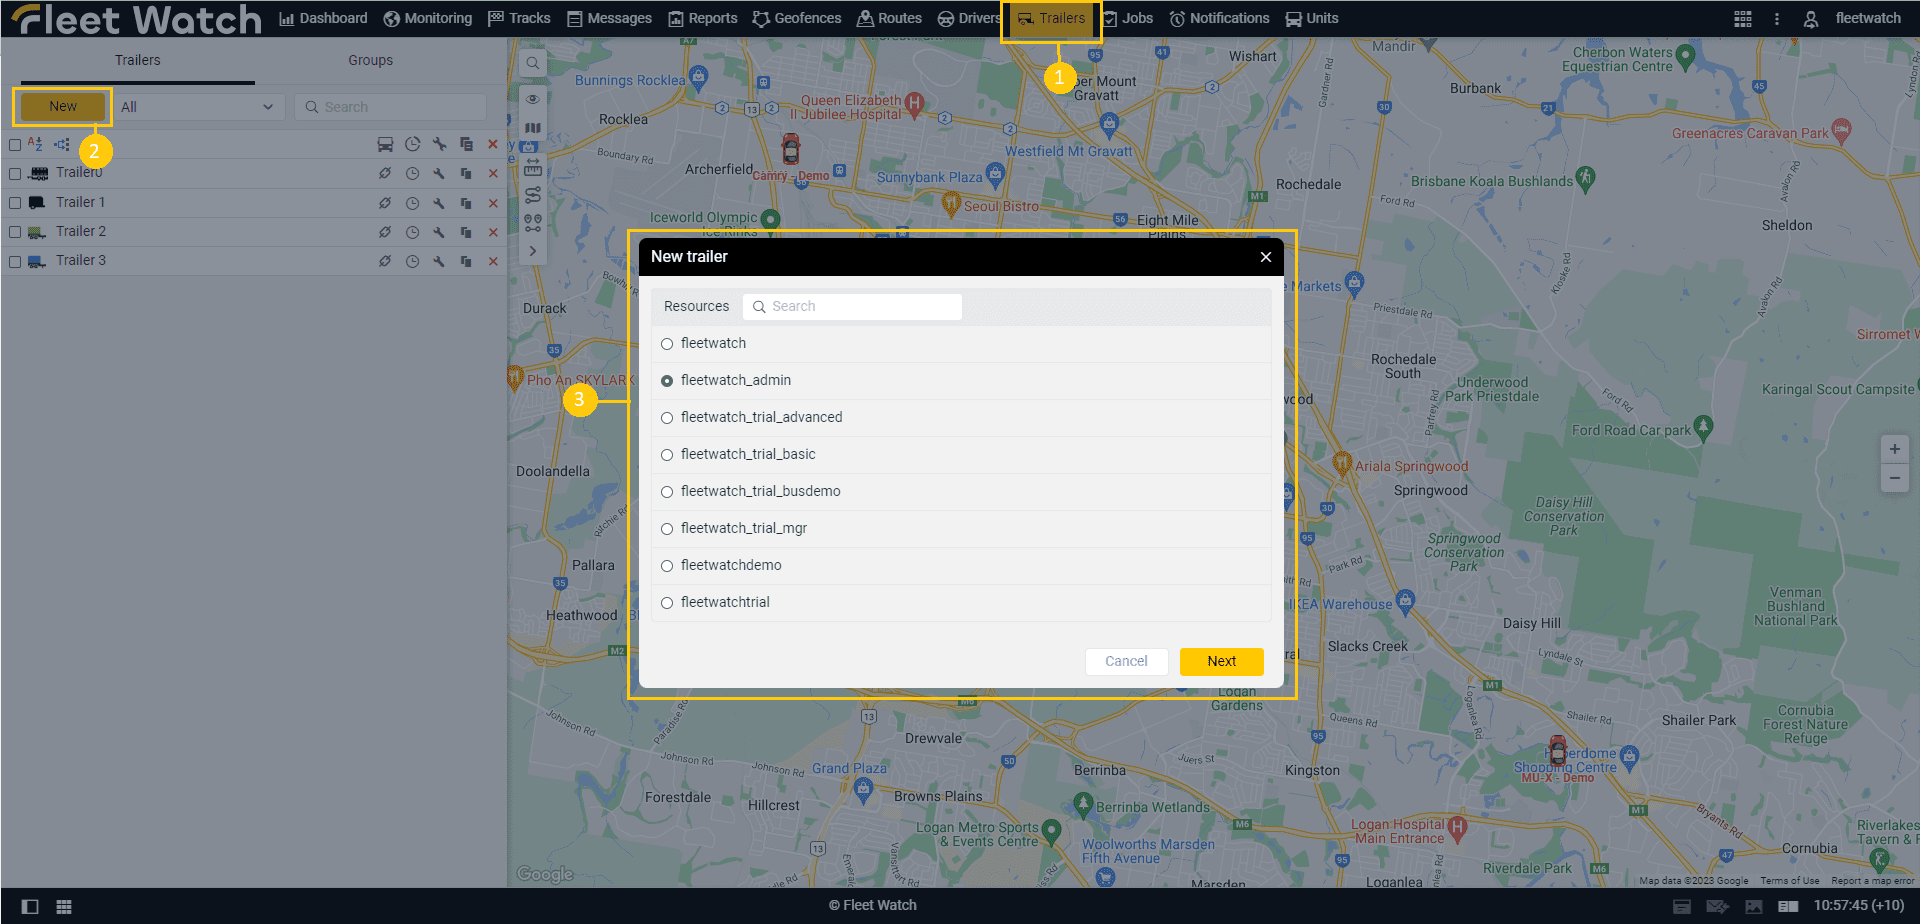Viewport: 1920px width, 924px height.
Task: Switch to the Groups tab
Action: point(370,60)
